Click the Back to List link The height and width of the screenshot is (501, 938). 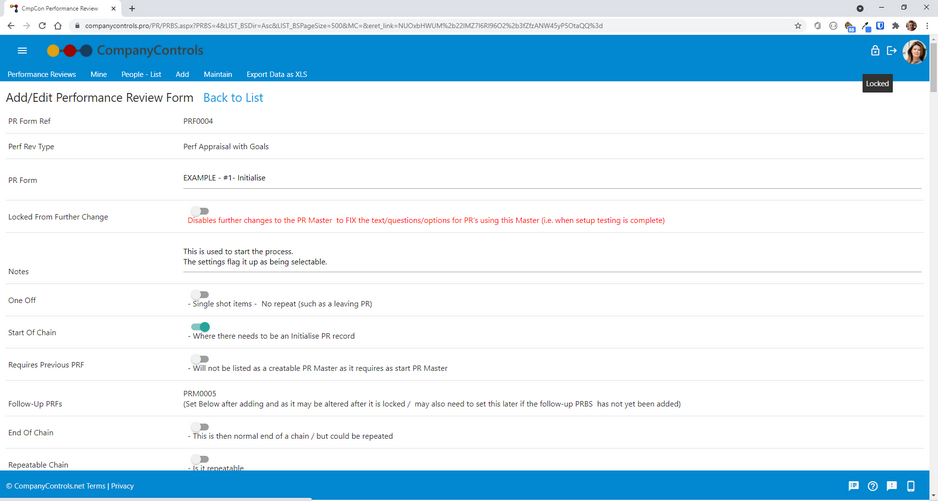233,98
